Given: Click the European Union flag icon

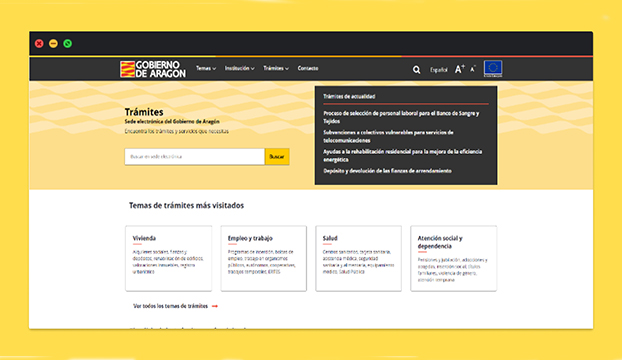Looking at the screenshot, I should [493, 69].
